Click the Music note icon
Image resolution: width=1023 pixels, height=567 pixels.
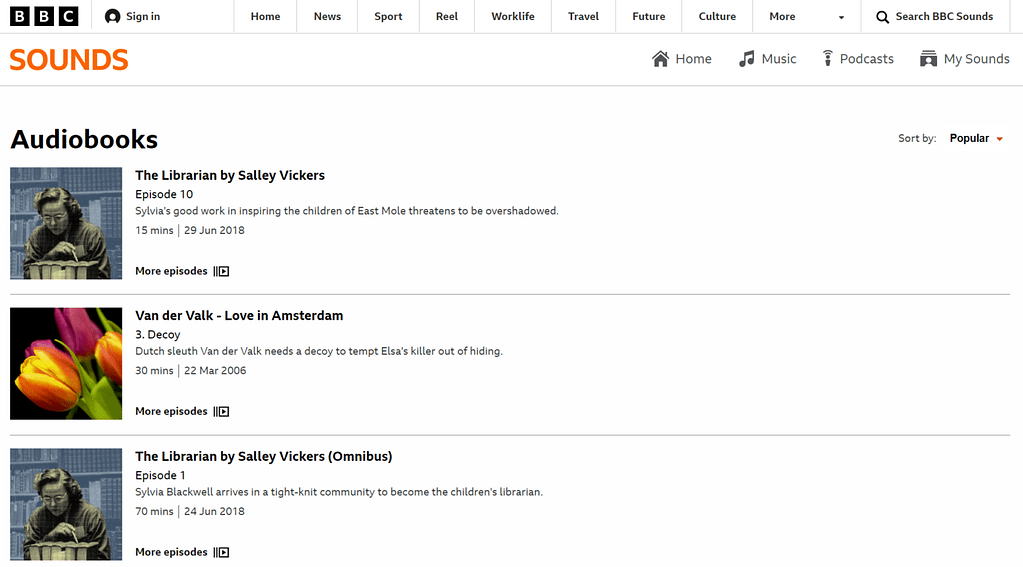746,59
